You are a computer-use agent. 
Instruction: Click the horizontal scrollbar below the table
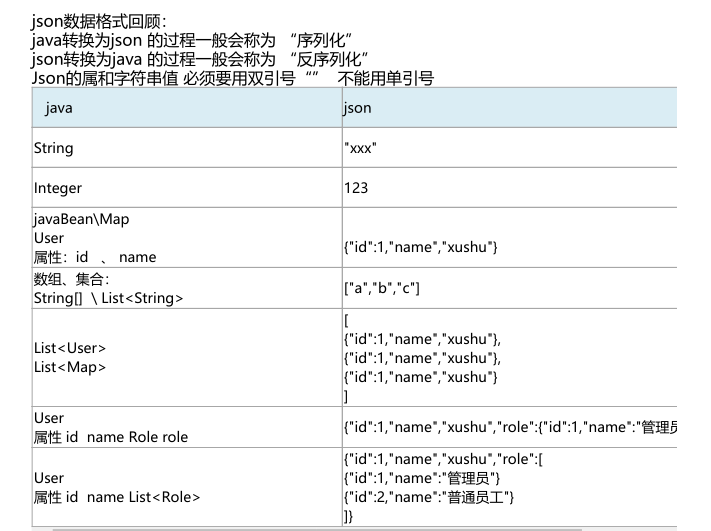click(317, 529)
